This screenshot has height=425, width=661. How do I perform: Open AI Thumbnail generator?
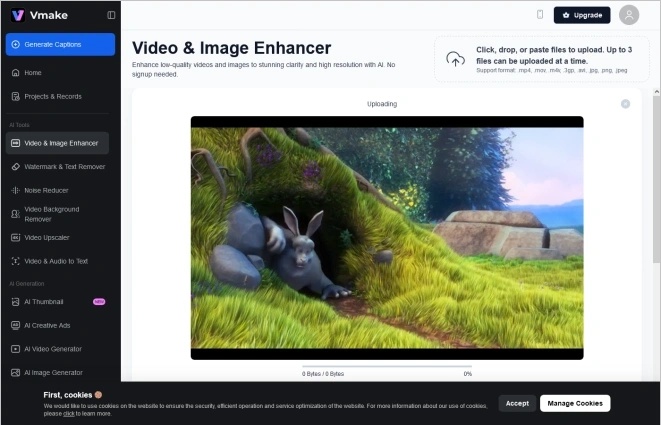pyautogui.click(x=57, y=302)
